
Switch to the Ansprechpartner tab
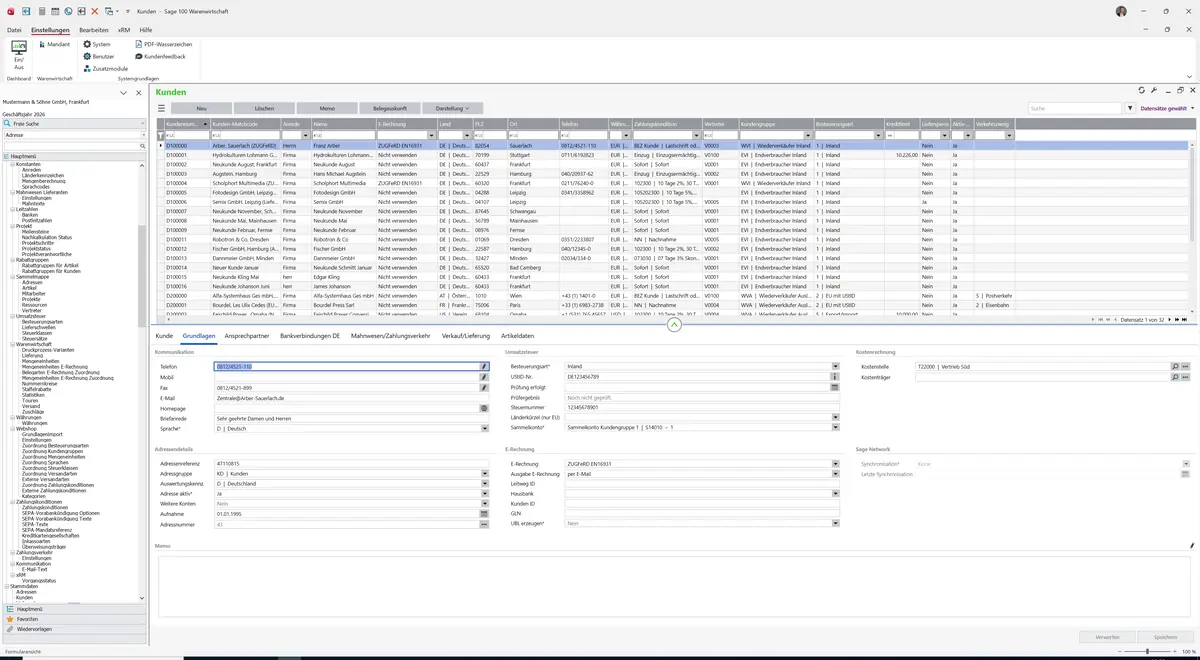click(x=247, y=336)
